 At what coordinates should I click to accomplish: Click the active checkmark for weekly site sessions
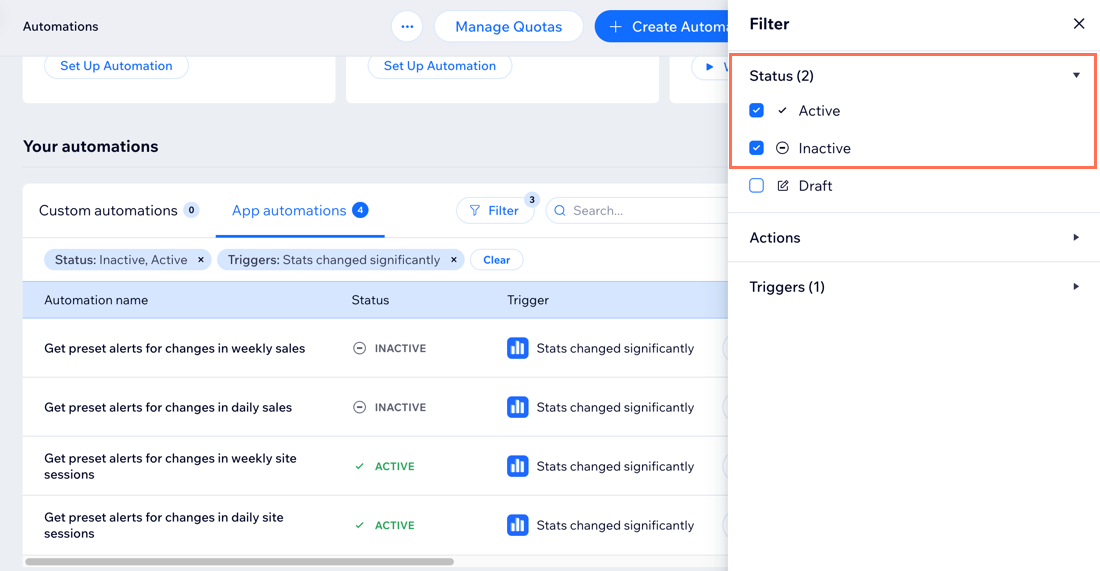[360, 467]
